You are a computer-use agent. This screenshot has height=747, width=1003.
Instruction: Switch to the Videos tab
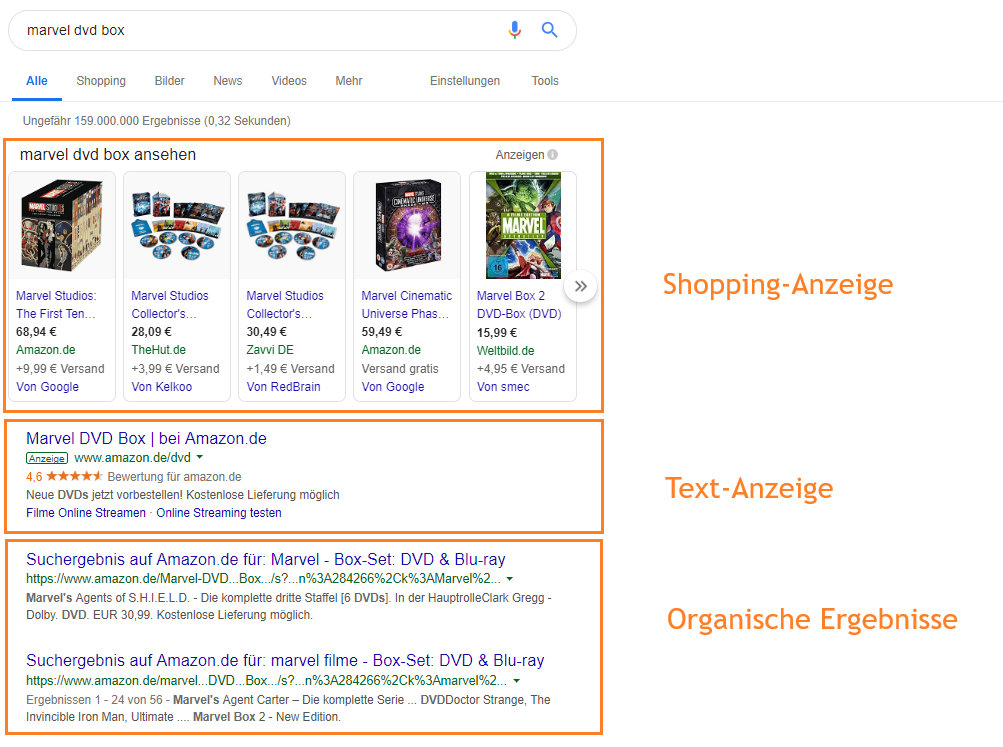coord(289,81)
